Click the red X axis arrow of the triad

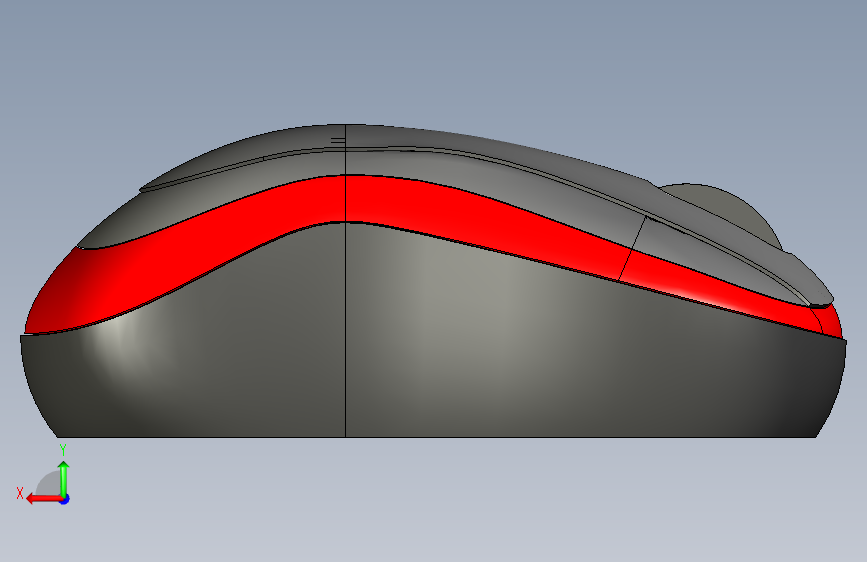tap(44, 499)
